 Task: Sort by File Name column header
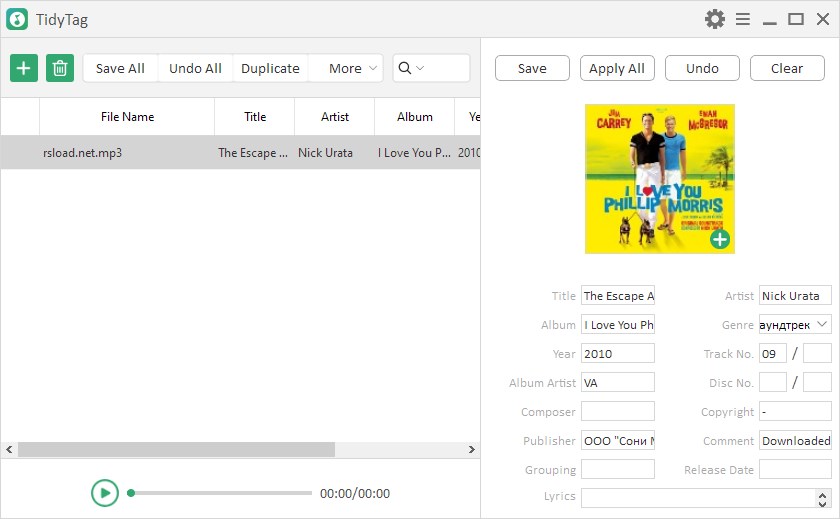click(x=127, y=117)
